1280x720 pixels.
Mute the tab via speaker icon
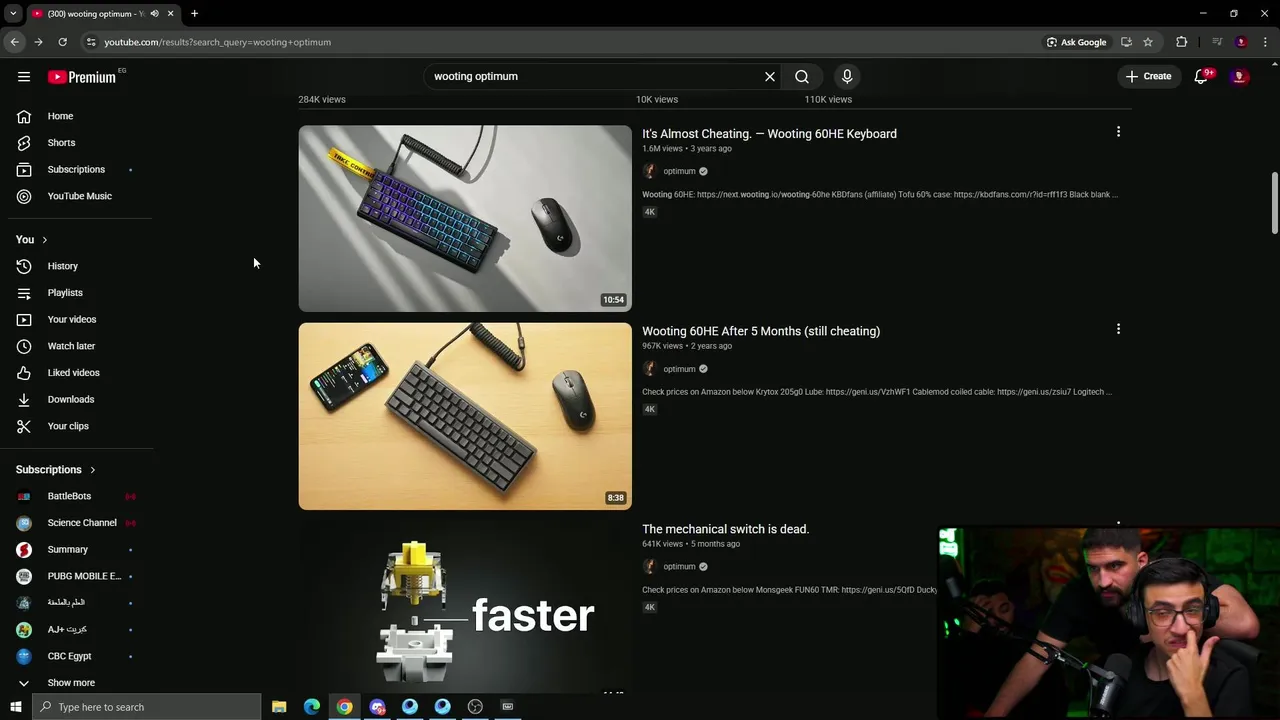[x=154, y=14]
